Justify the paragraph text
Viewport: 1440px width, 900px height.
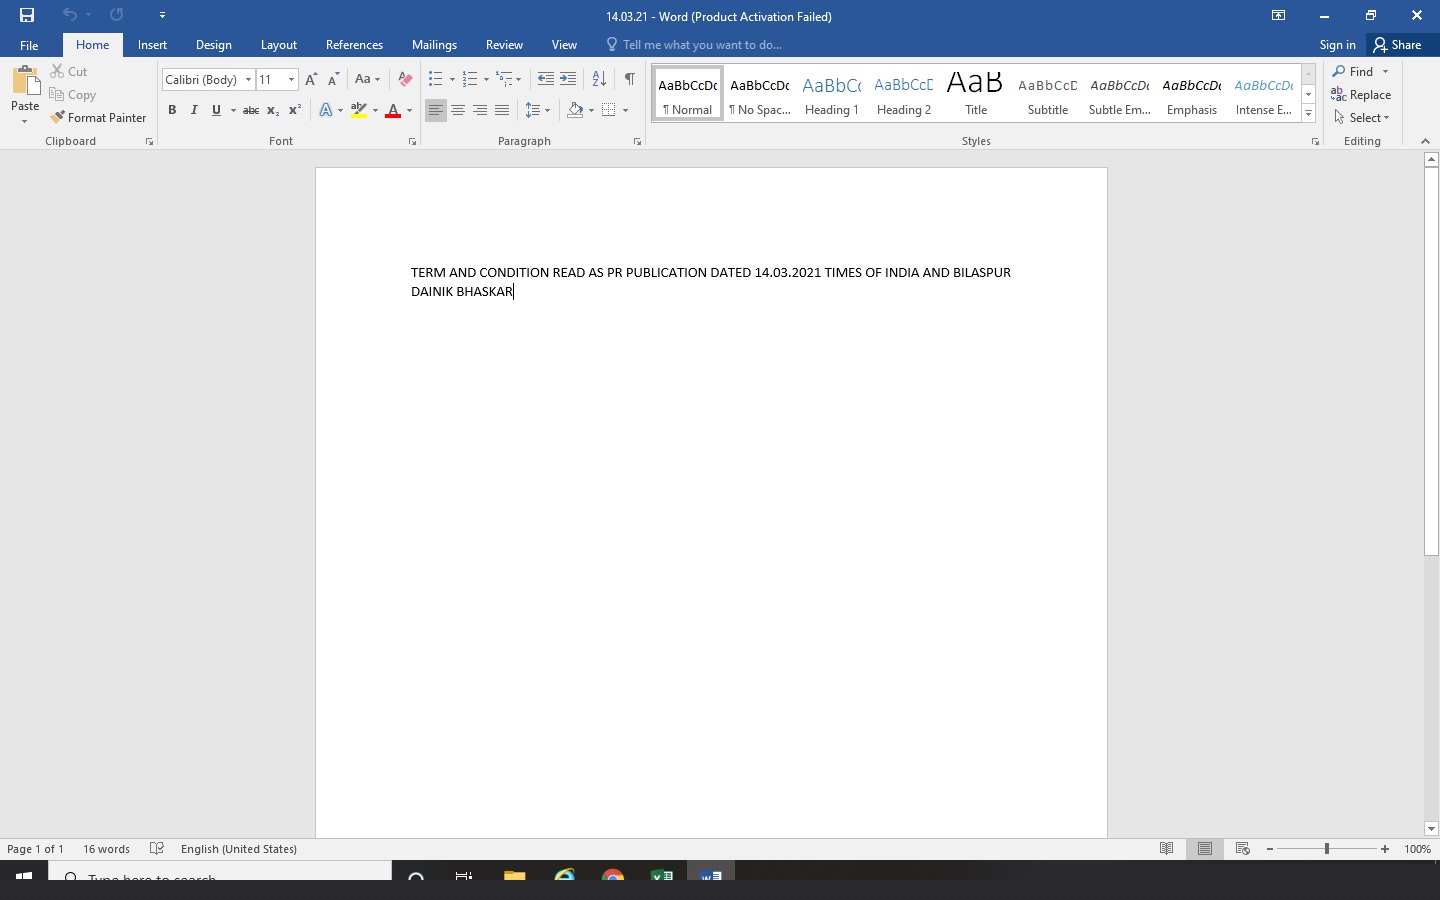point(502,110)
